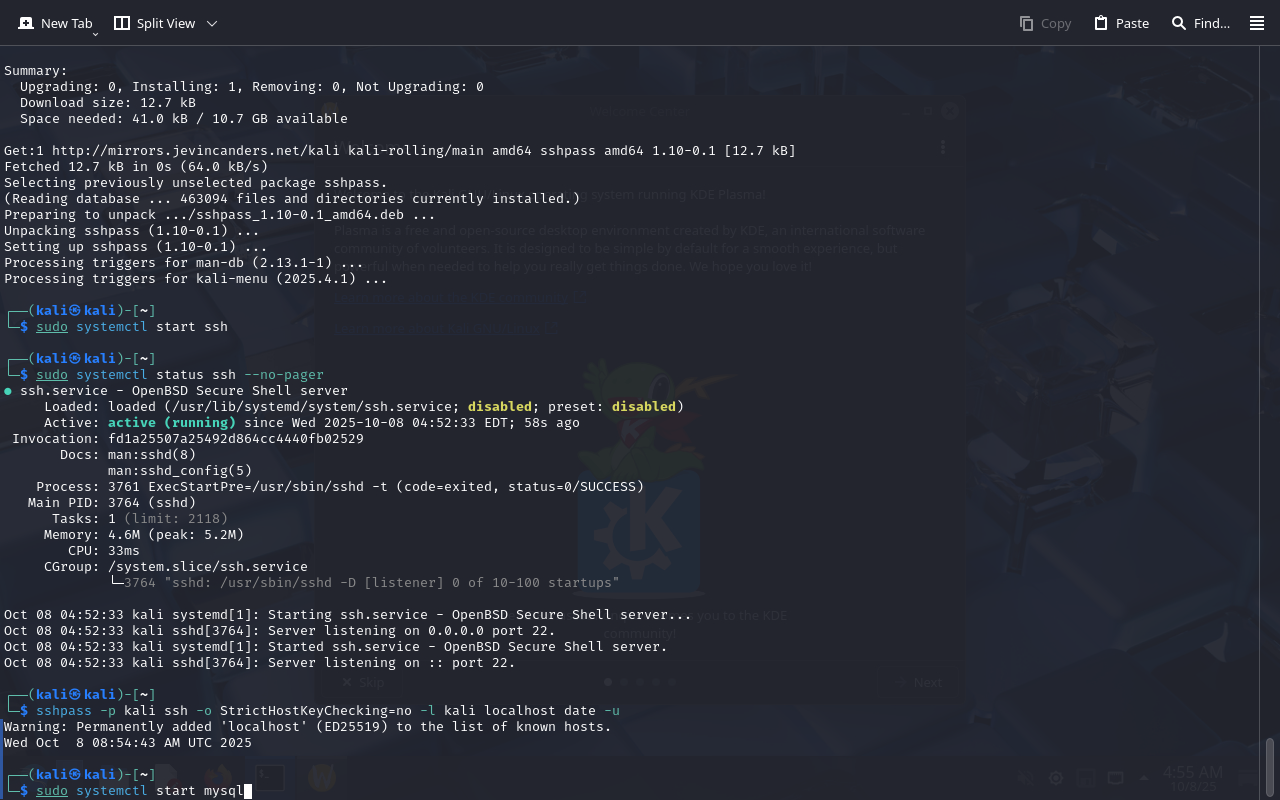Screen dimensions: 1280x800
Task: Click the '--no-pager' flag in the status command
Action: pyautogui.click(x=284, y=375)
